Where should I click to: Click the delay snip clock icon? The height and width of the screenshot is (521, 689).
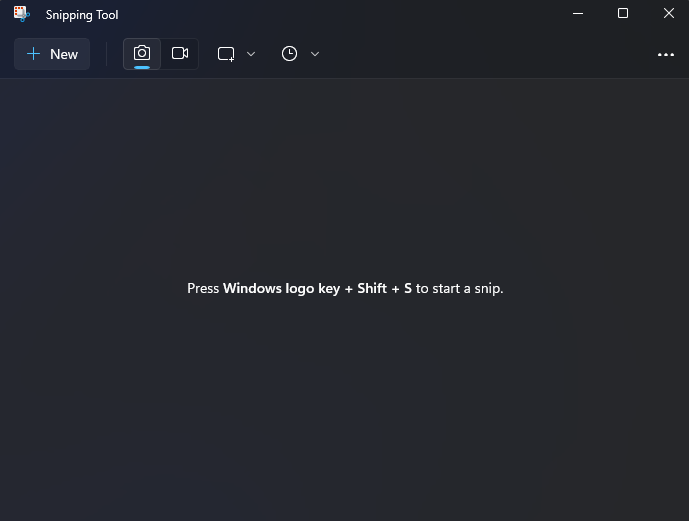[x=290, y=54]
